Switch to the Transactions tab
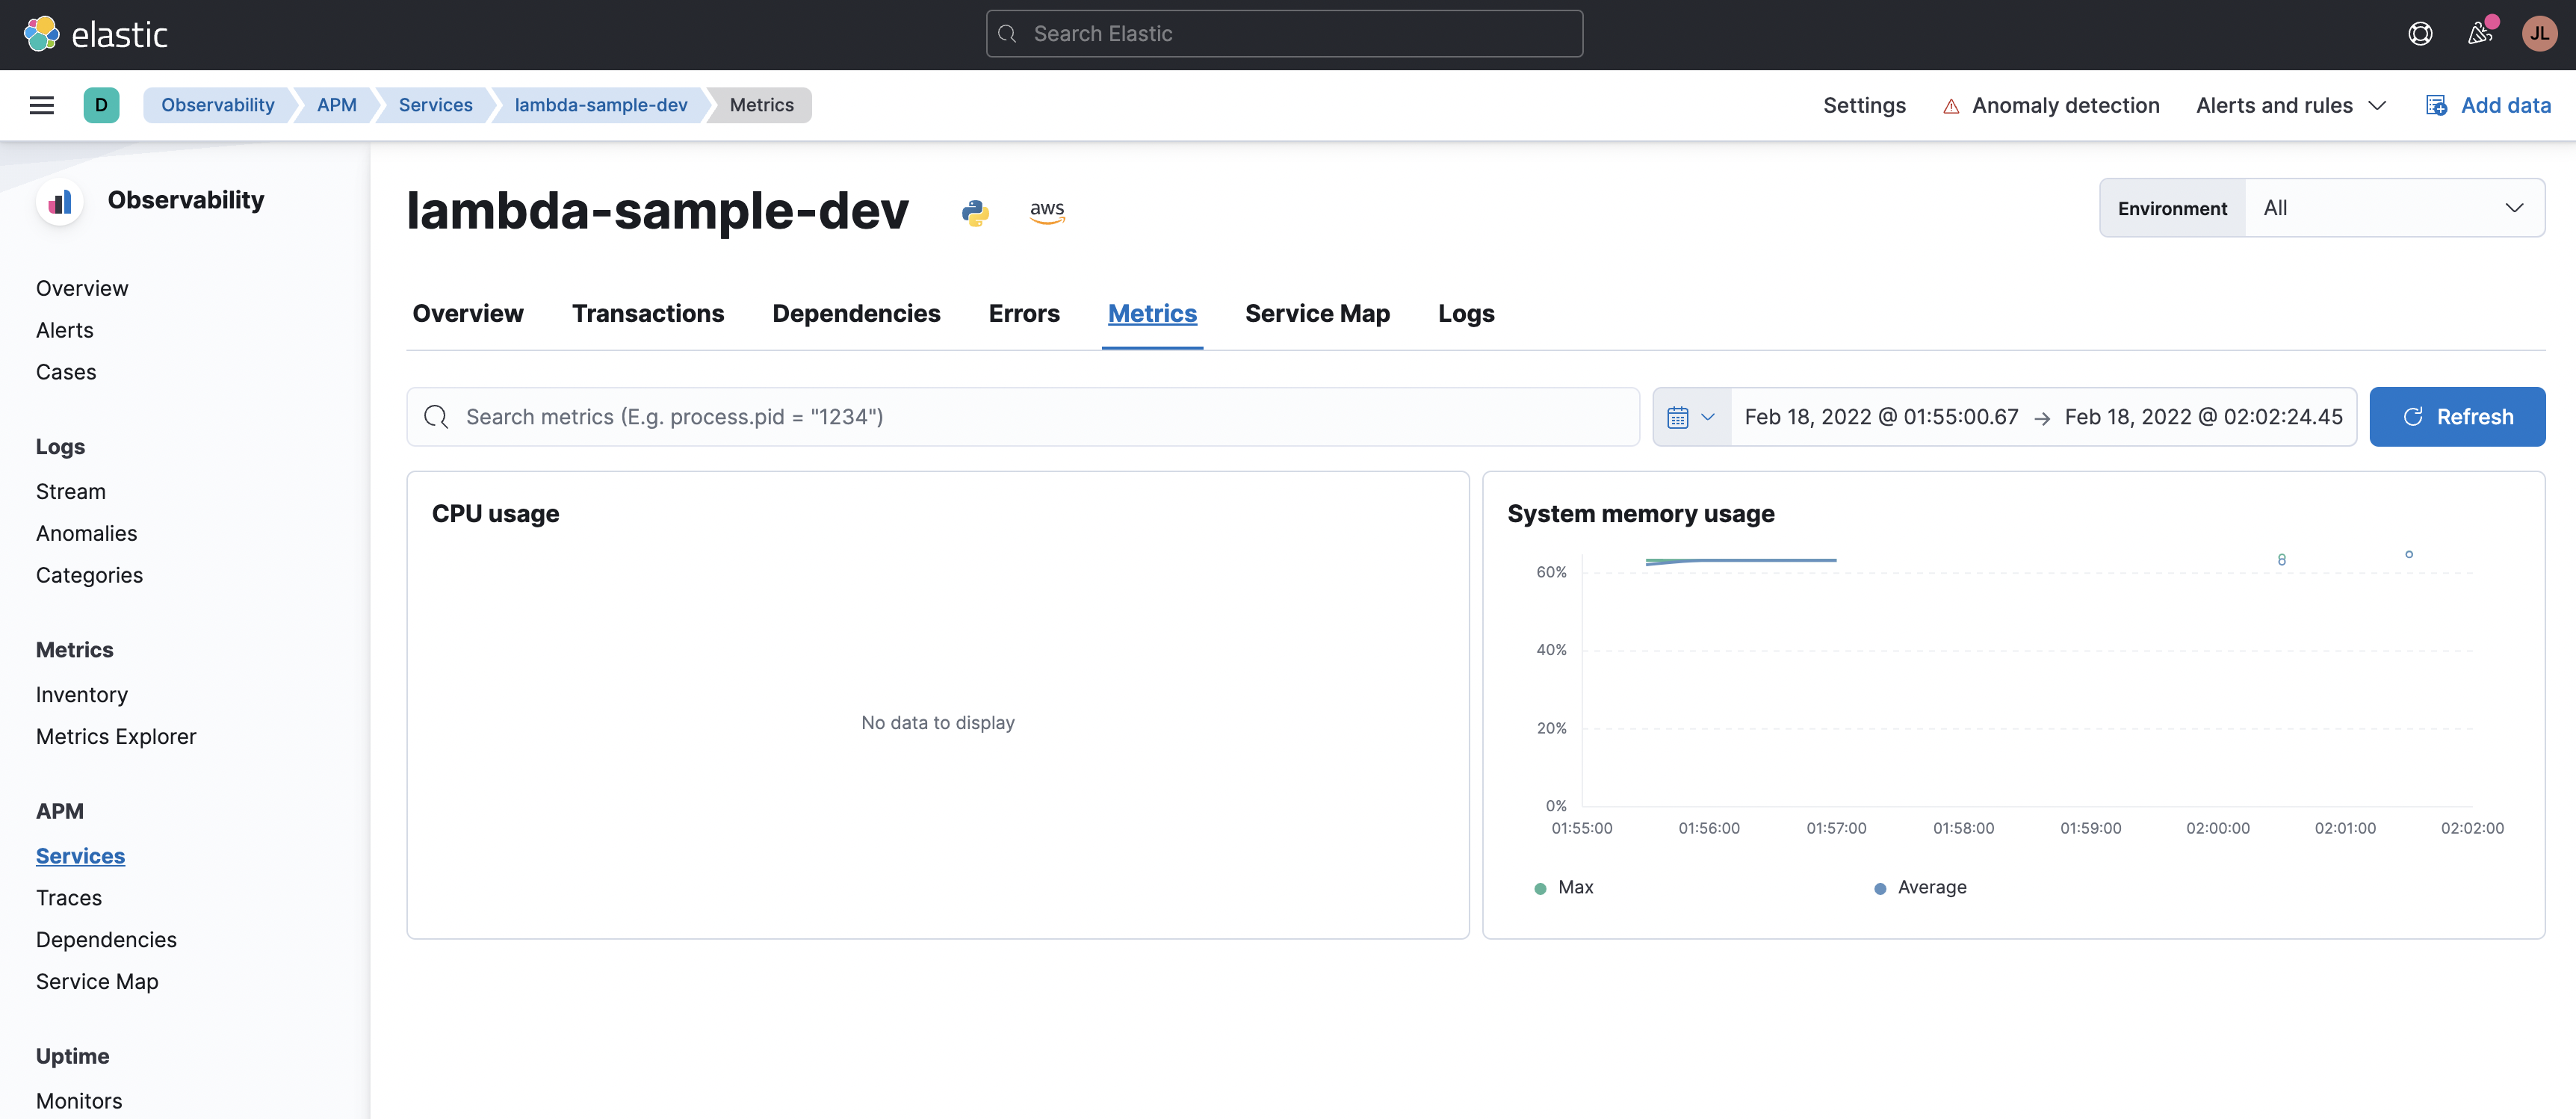The width and height of the screenshot is (2576, 1119). (648, 314)
